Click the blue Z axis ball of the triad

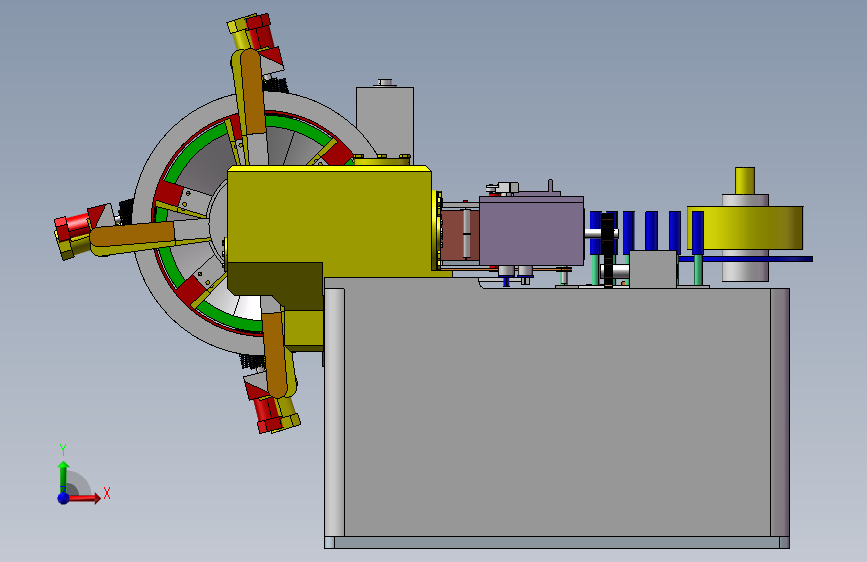[x=64, y=498]
